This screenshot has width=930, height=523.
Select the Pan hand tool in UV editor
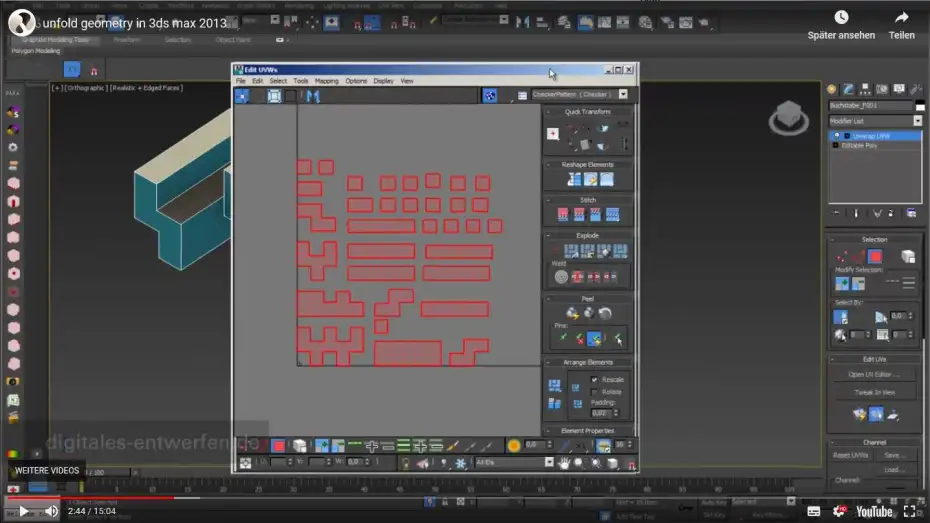pos(563,463)
